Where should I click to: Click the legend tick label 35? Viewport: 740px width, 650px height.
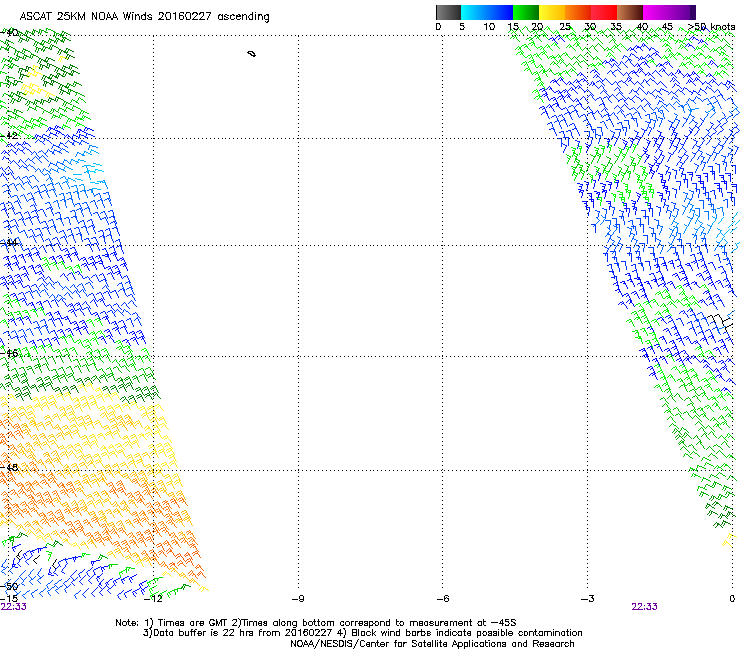click(x=616, y=27)
